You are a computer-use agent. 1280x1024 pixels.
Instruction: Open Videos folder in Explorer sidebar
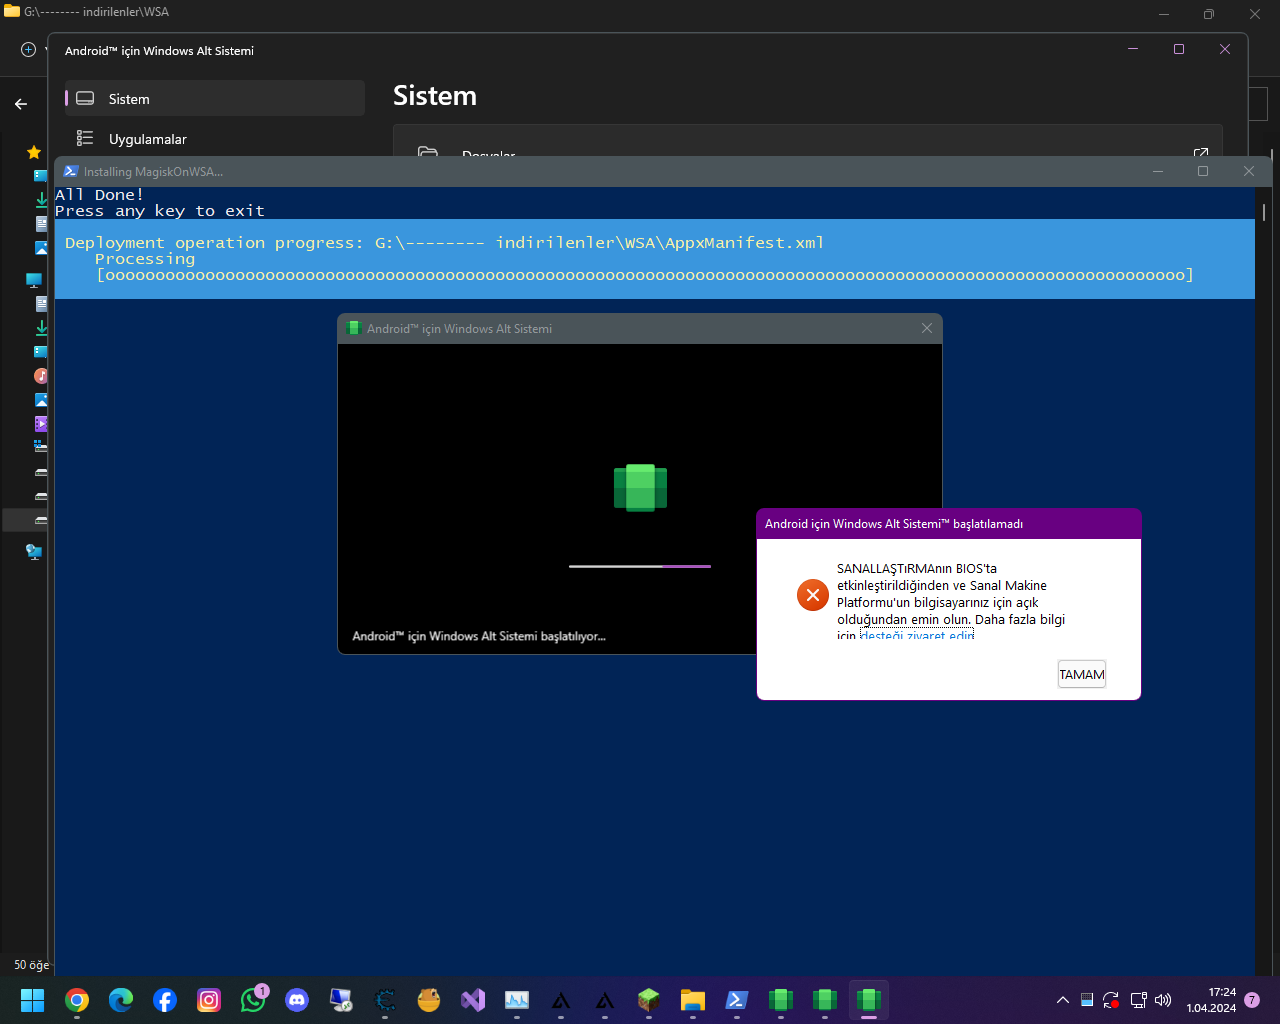41,424
